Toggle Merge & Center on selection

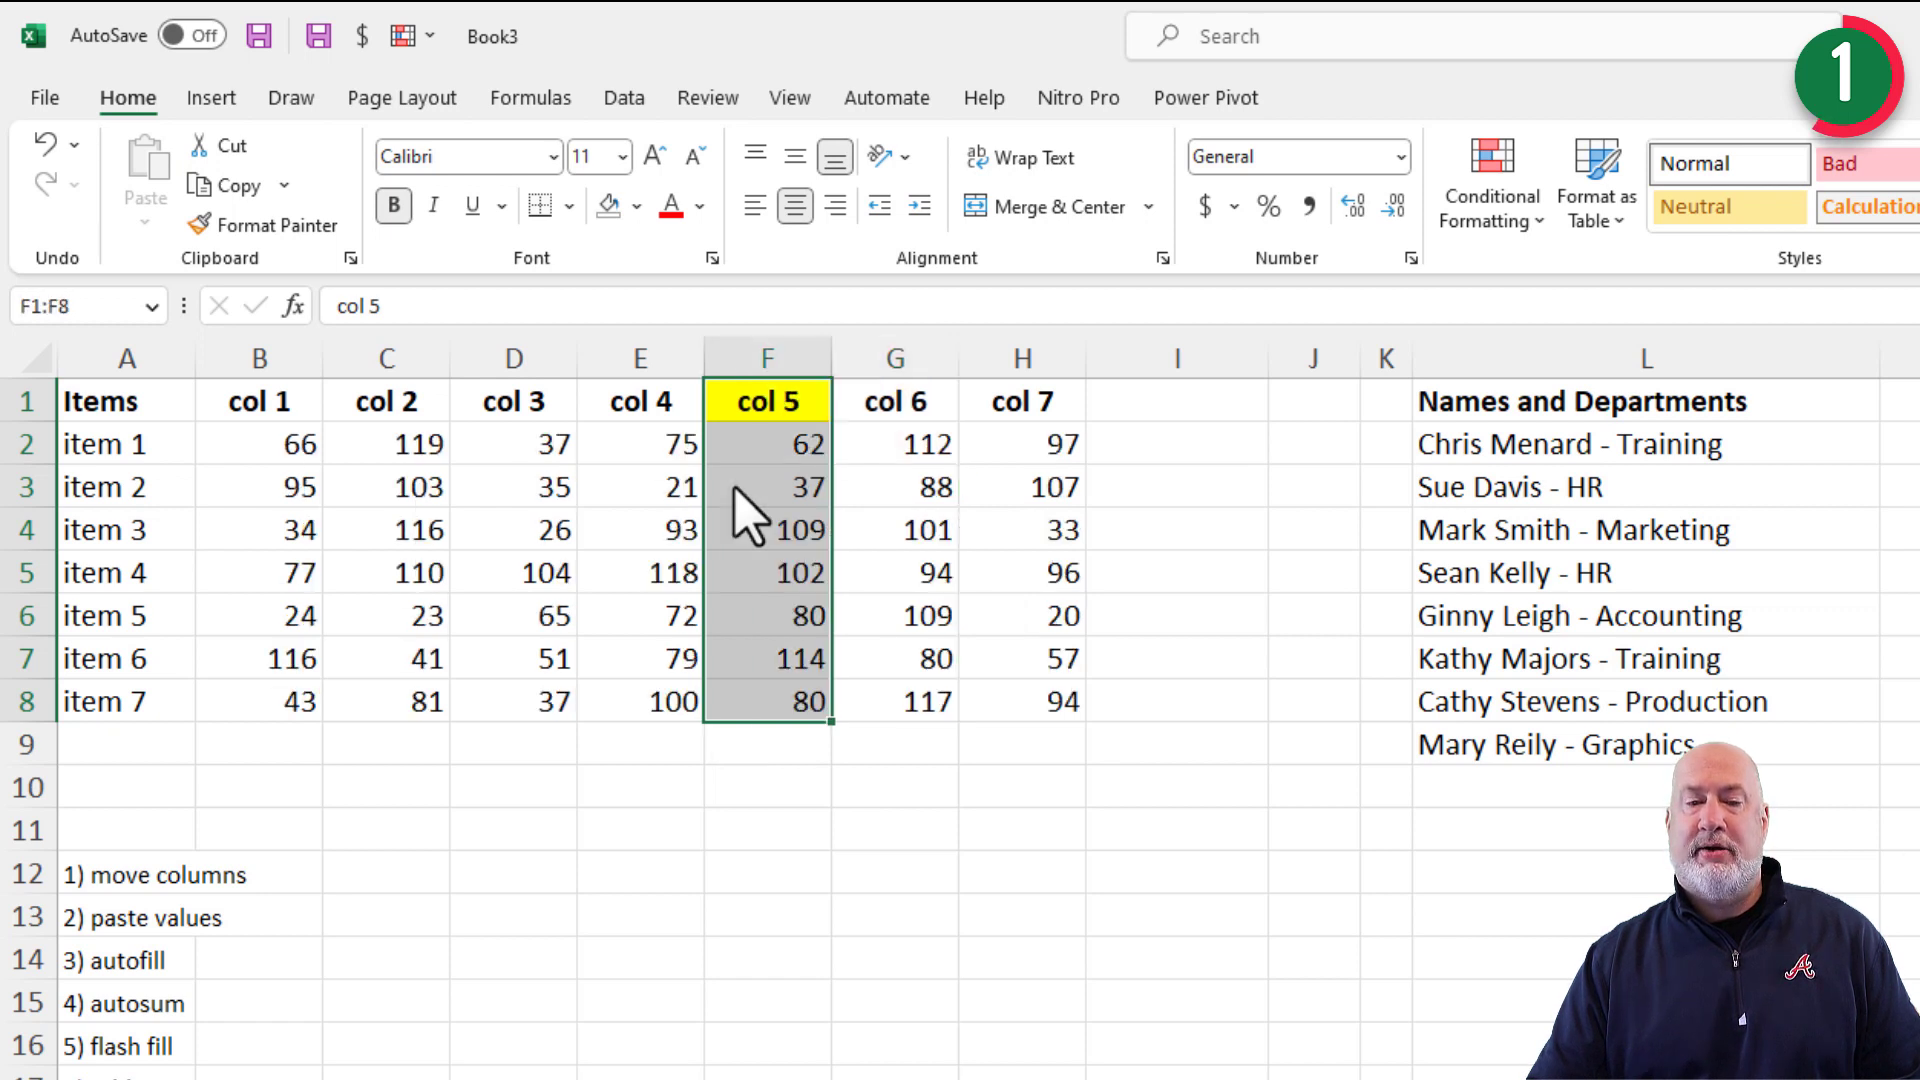pyautogui.click(x=1046, y=207)
